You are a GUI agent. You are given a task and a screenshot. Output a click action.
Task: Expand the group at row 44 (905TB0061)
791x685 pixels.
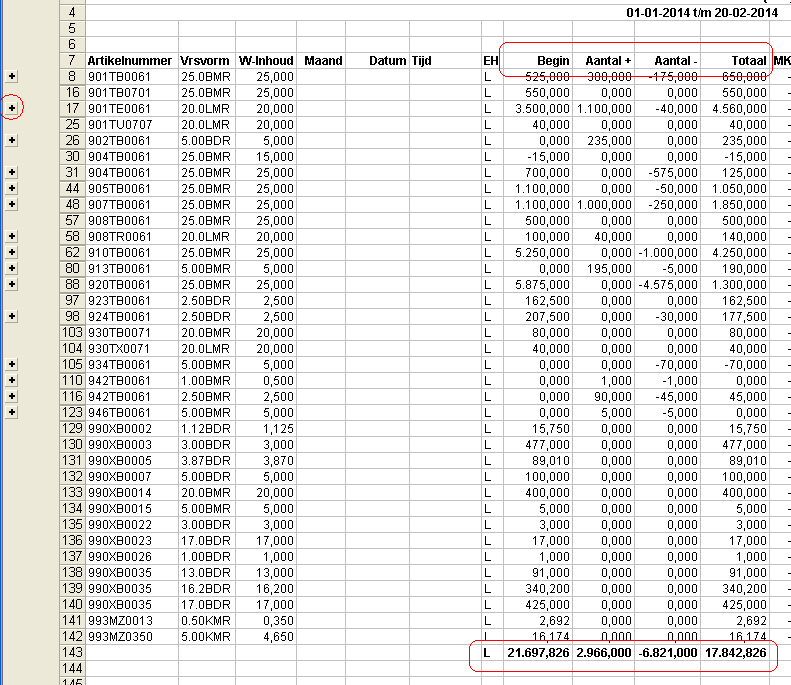point(12,188)
